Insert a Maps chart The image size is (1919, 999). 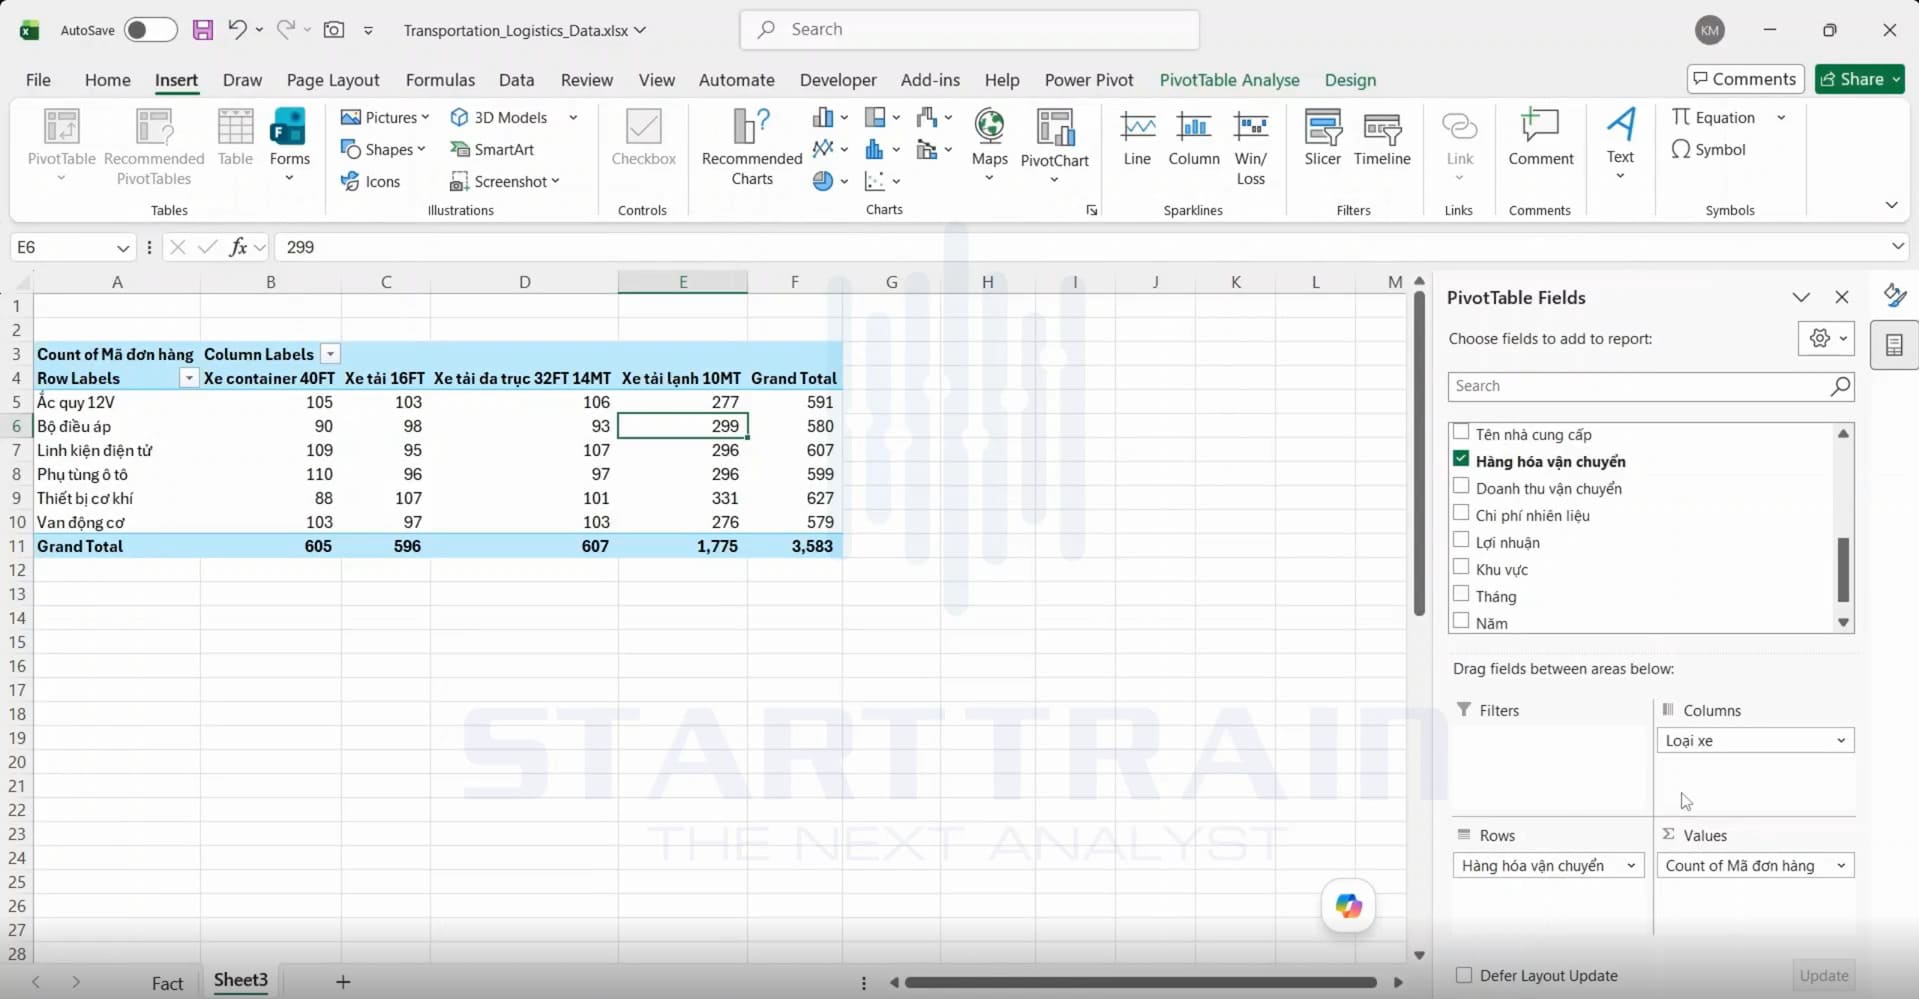989,146
